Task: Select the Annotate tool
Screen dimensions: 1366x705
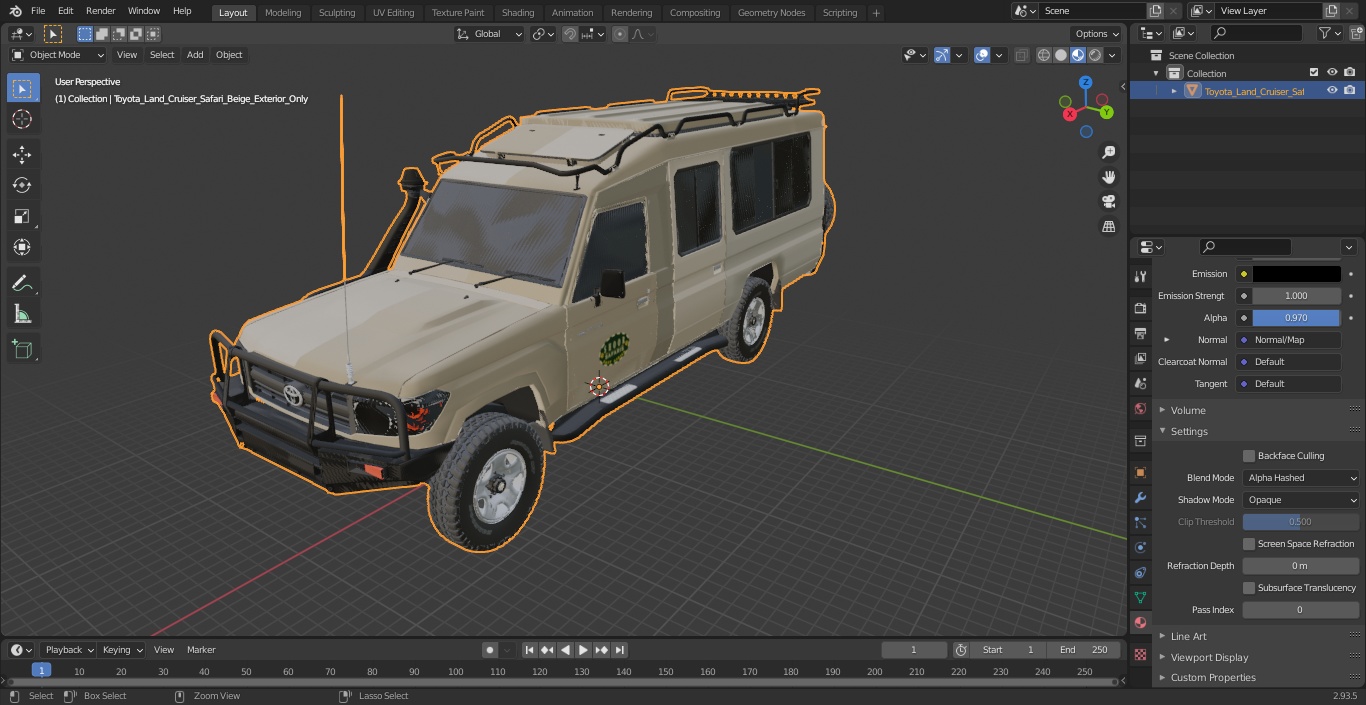Action: pos(22,283)
